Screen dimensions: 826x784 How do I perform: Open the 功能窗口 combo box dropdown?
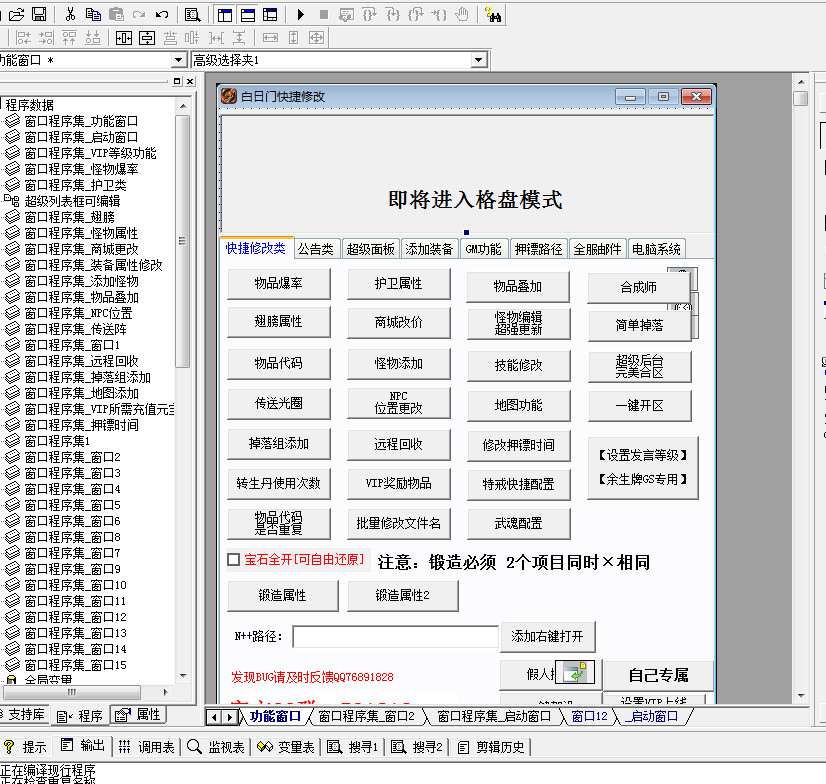coord(179,60)
